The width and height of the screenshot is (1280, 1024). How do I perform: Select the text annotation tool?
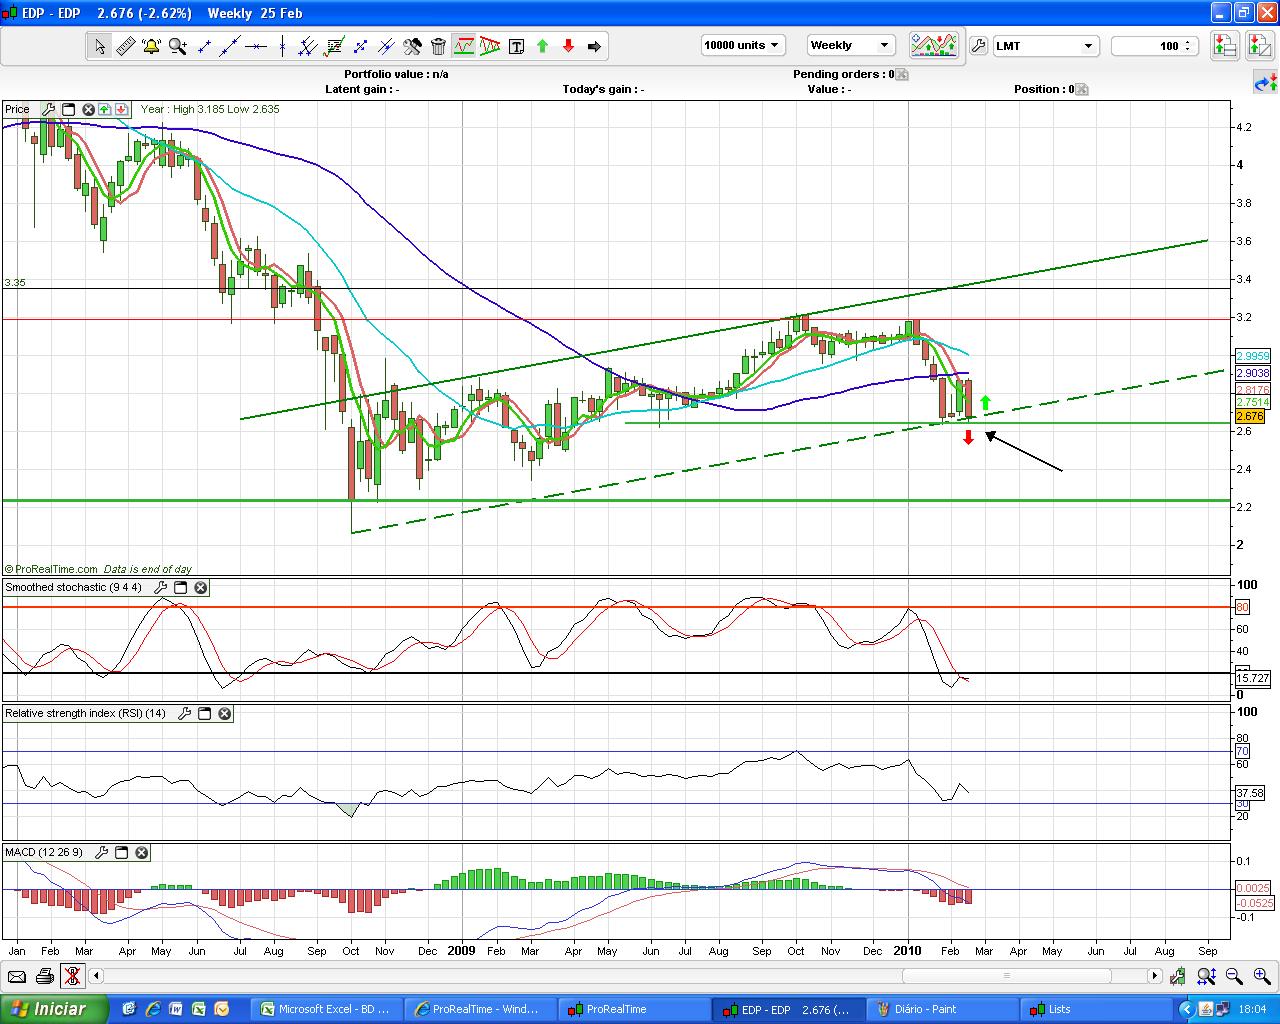click(516, 46)
